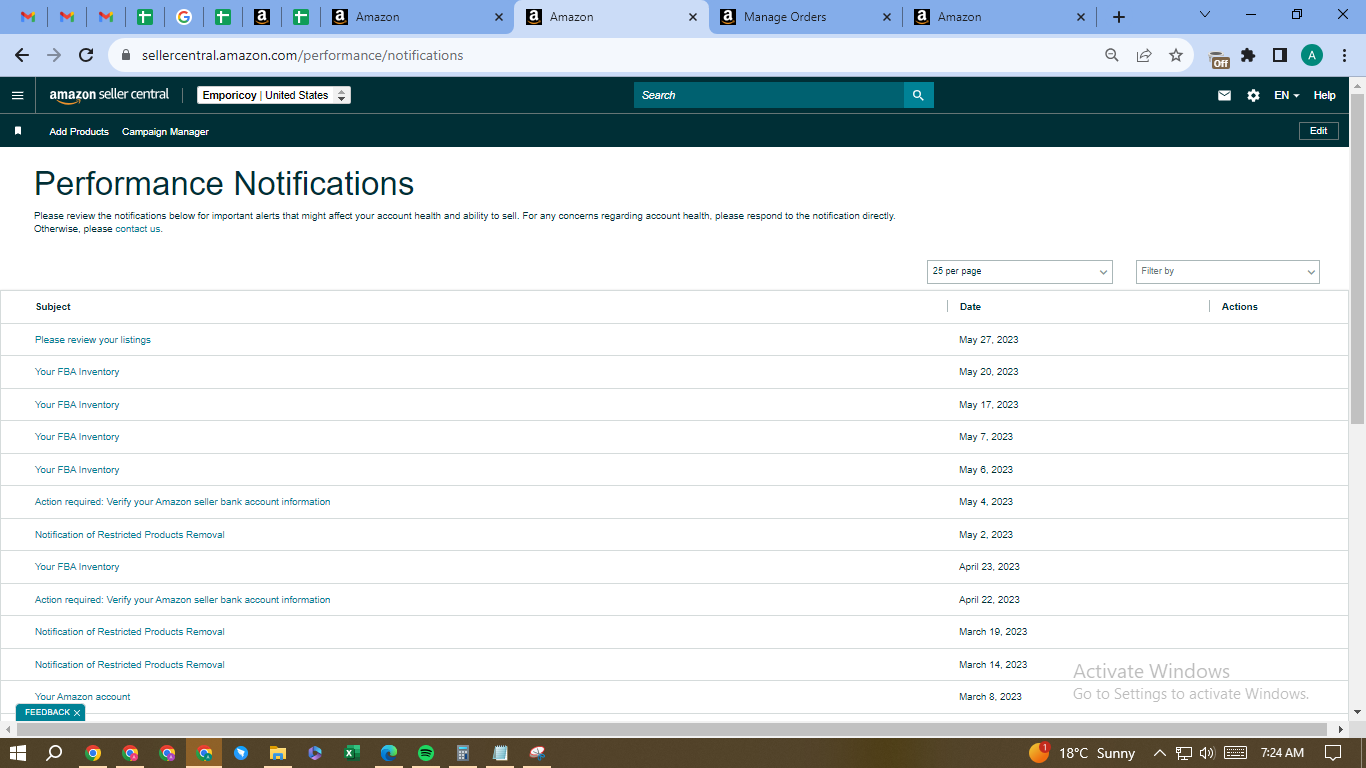Click the share page icon in address bar
Viewport: 1366px width, 768px height.
(x=1144, y=55)
